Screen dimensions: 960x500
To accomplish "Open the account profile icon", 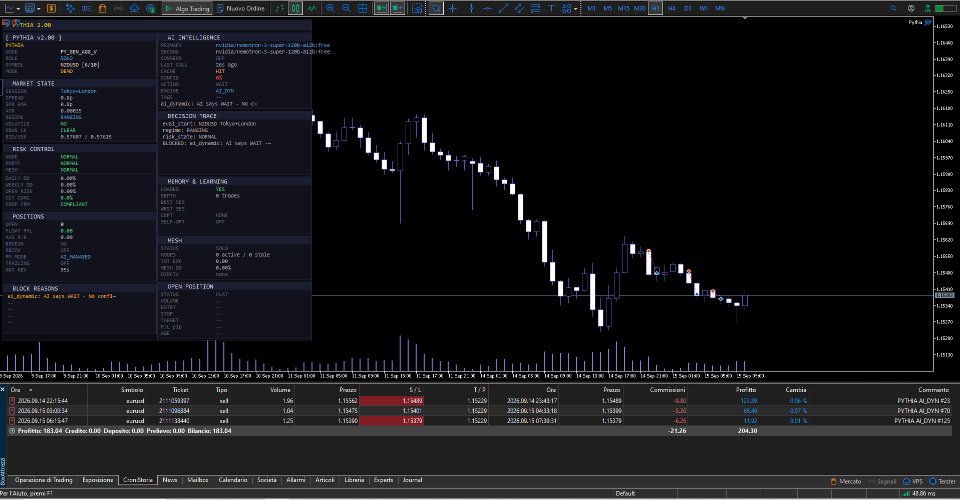I will (x=911, y=9).
